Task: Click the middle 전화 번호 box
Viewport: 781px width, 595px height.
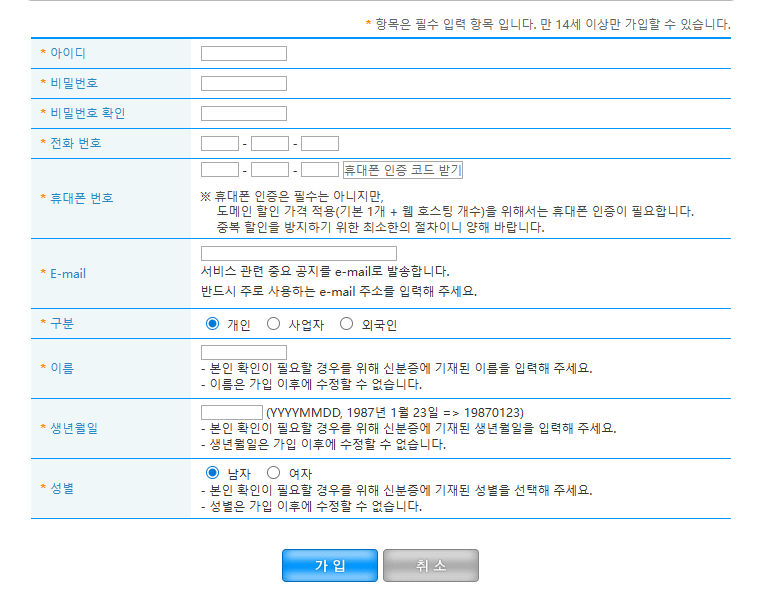Action: pyautogui.click(x=270, y=143)
